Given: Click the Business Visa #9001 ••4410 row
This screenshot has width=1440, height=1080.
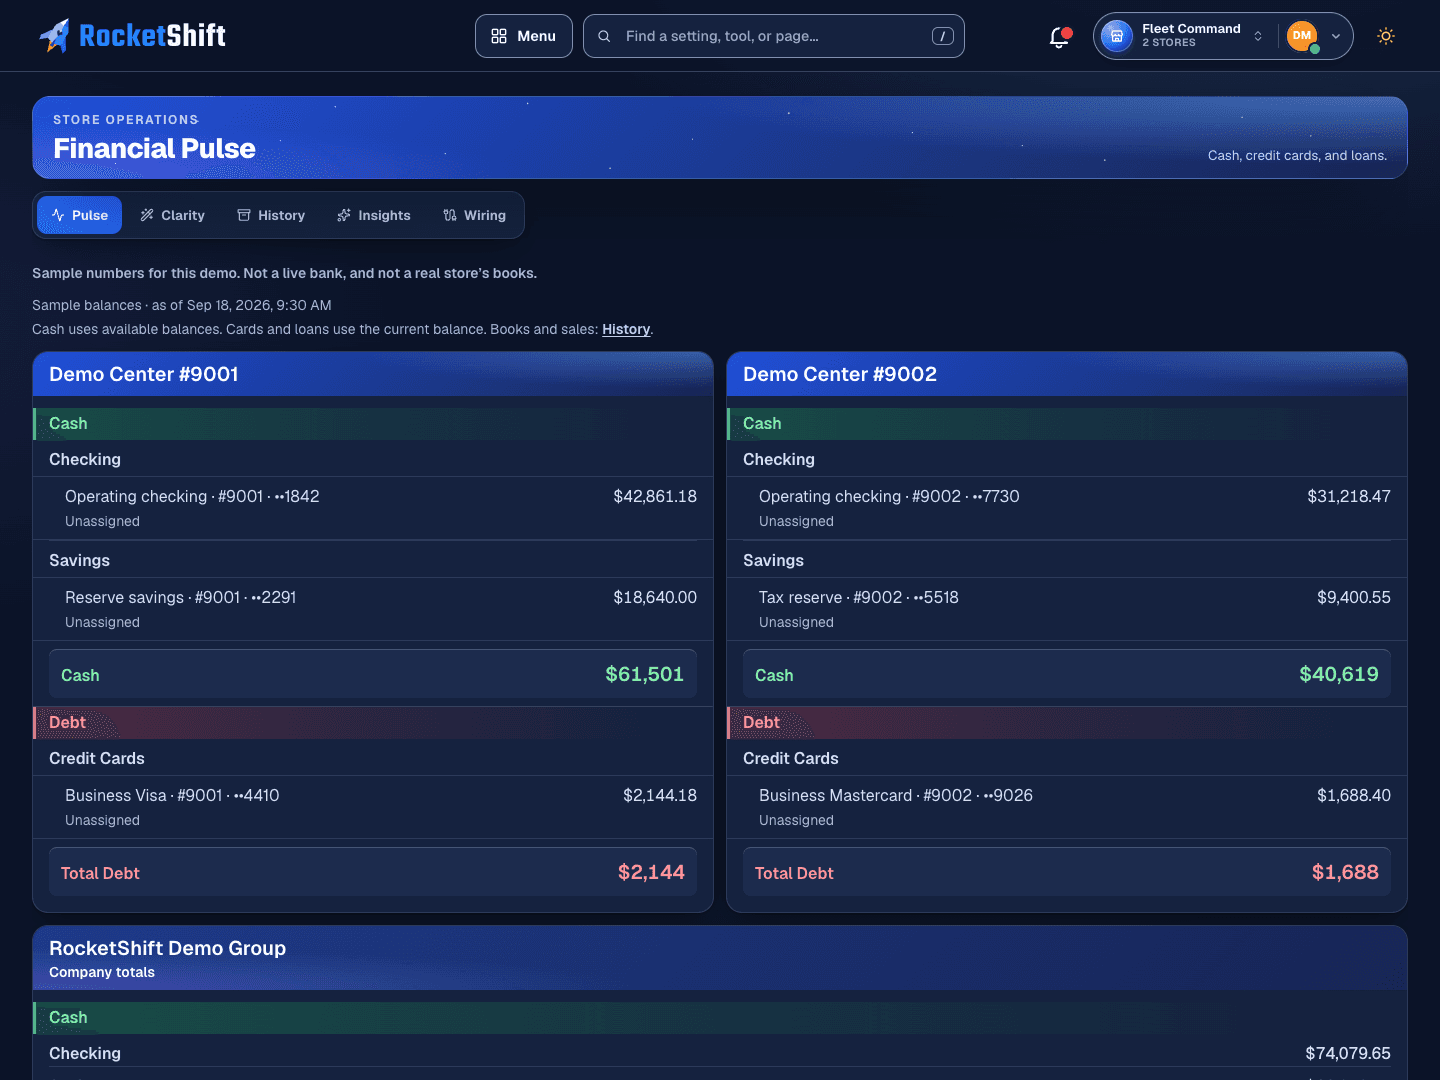Looking at the screenshot, I should [x=373, y=807].
